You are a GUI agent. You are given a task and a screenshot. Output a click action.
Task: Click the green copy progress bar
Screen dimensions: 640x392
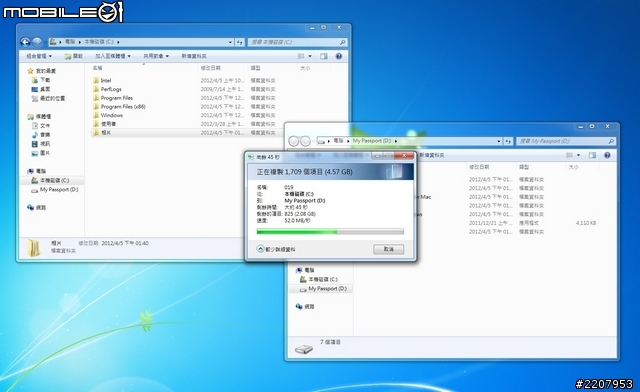(330, 232)
